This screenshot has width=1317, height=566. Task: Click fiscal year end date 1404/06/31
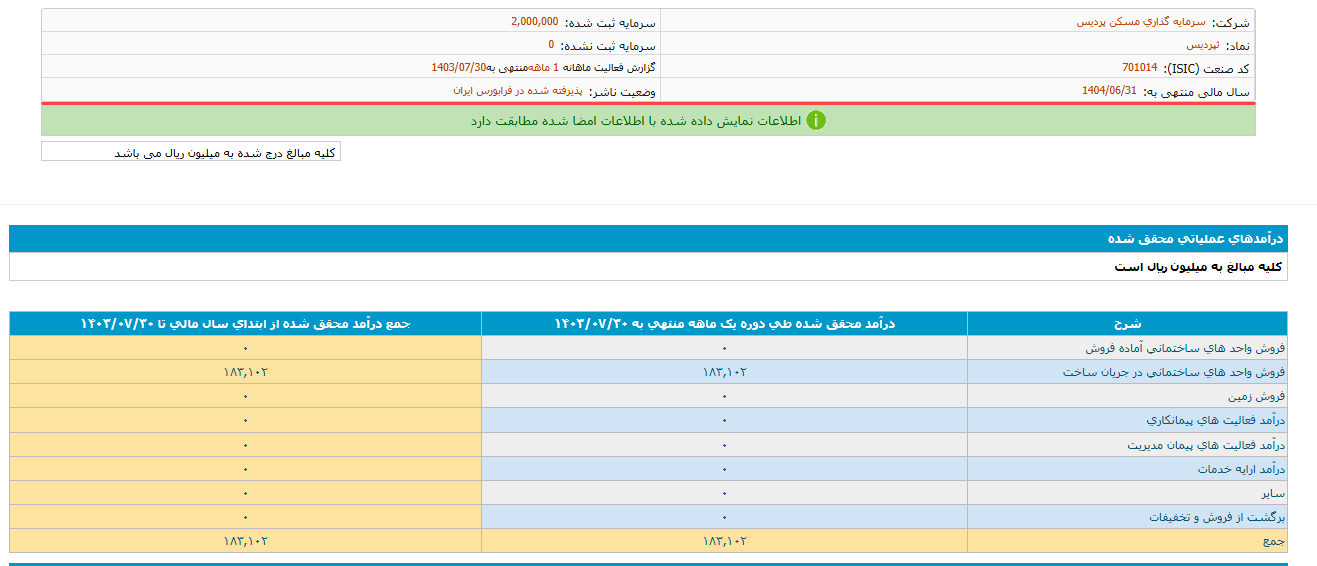(x=1109, y=90)
